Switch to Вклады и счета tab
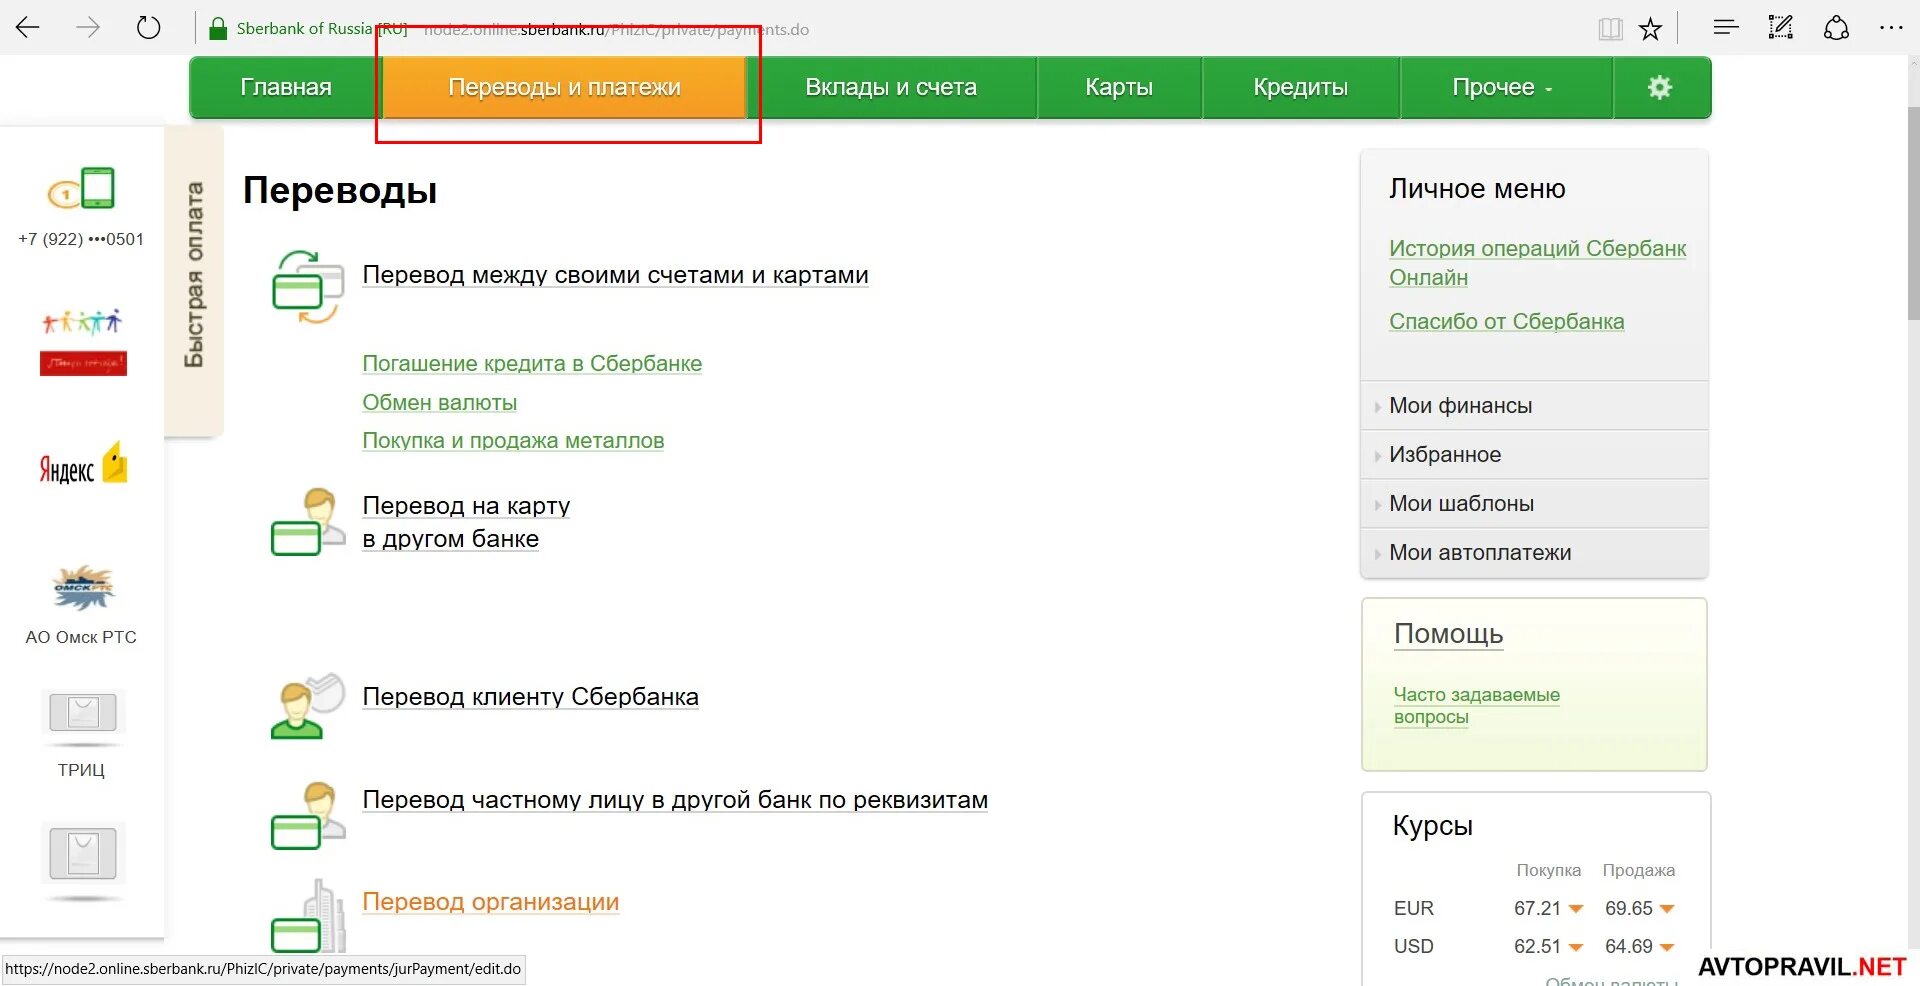This screenshot has height=986, width=1920. (891, 87)
